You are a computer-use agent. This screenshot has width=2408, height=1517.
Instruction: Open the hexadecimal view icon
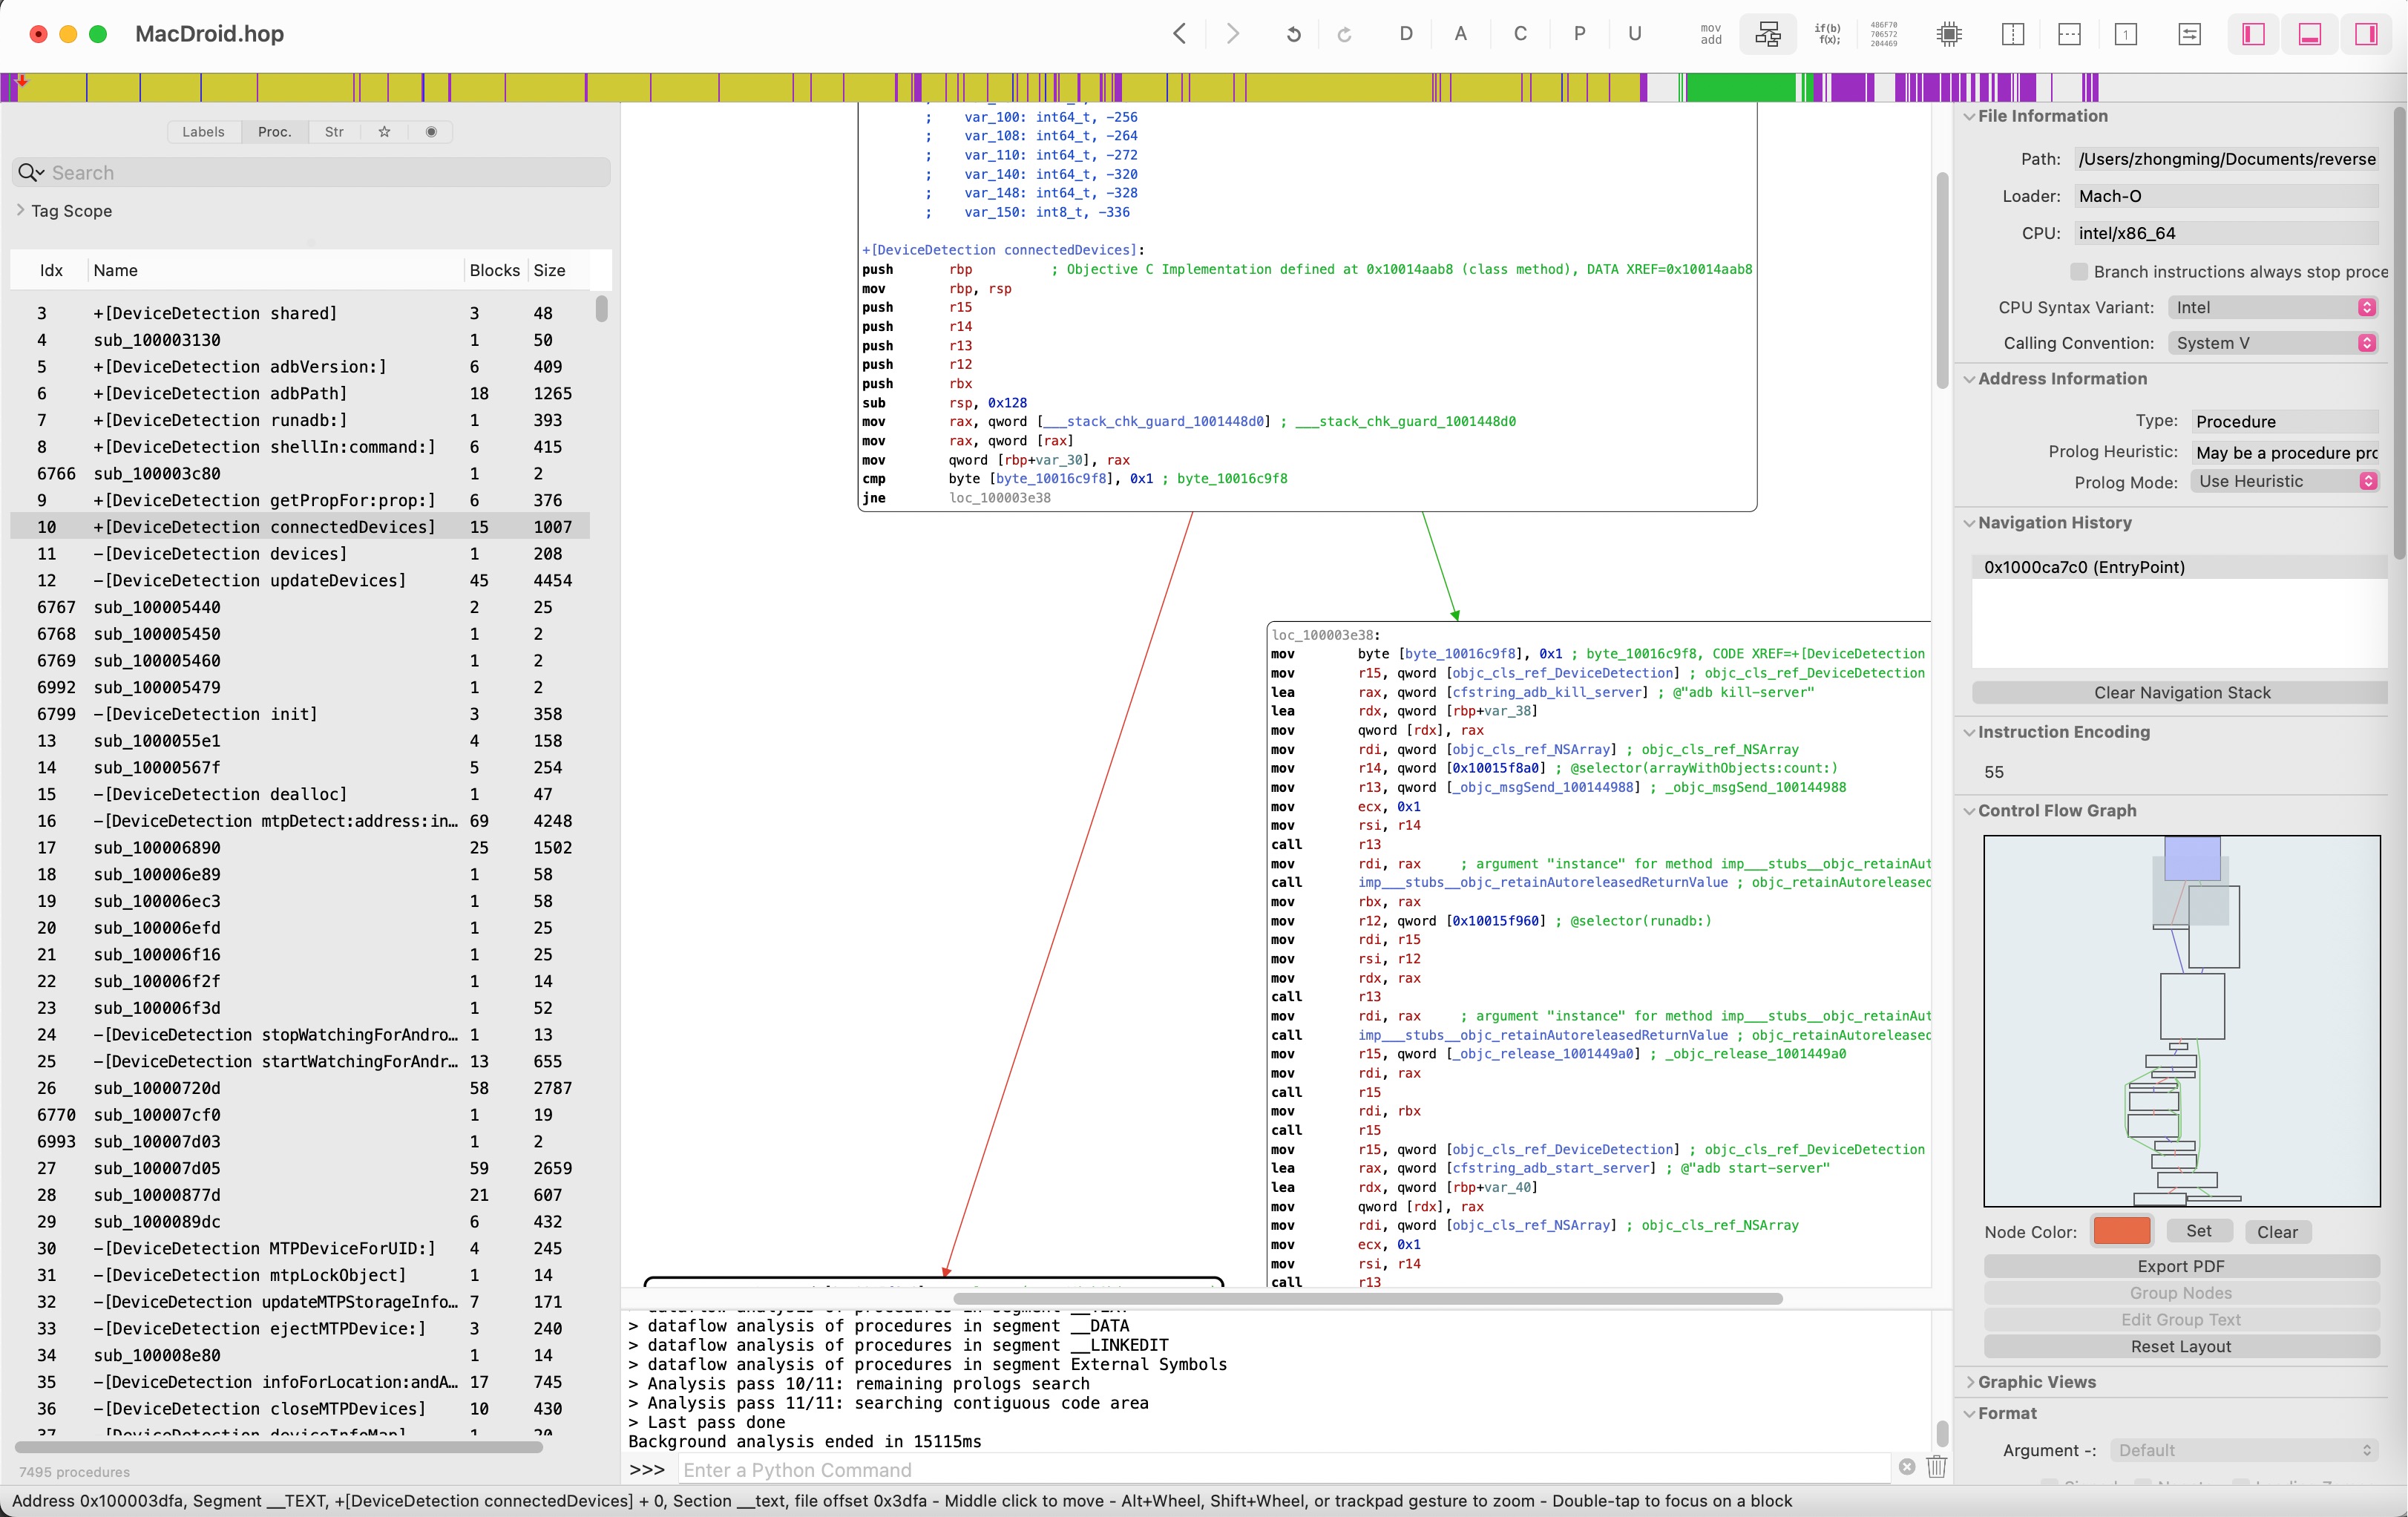pos(1884,34)
